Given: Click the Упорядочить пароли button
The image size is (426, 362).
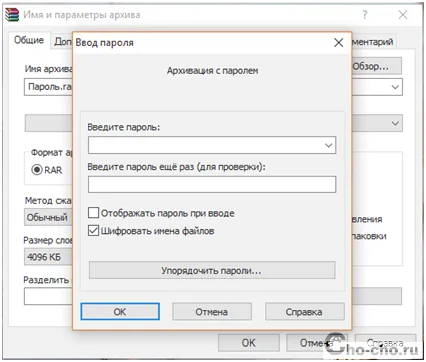Looking at the screenshot, I should point(212,270).
